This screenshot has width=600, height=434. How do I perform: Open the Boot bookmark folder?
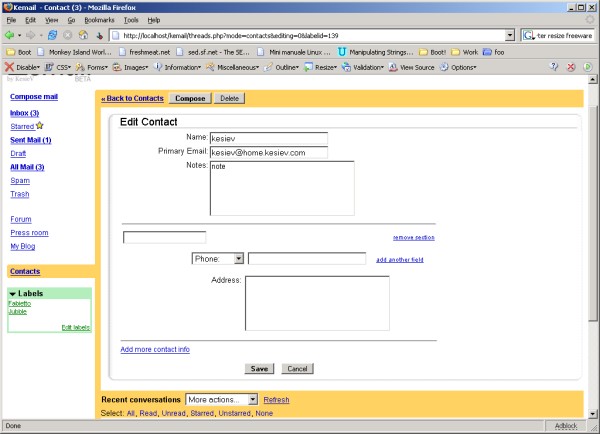[x=19, y=52]
